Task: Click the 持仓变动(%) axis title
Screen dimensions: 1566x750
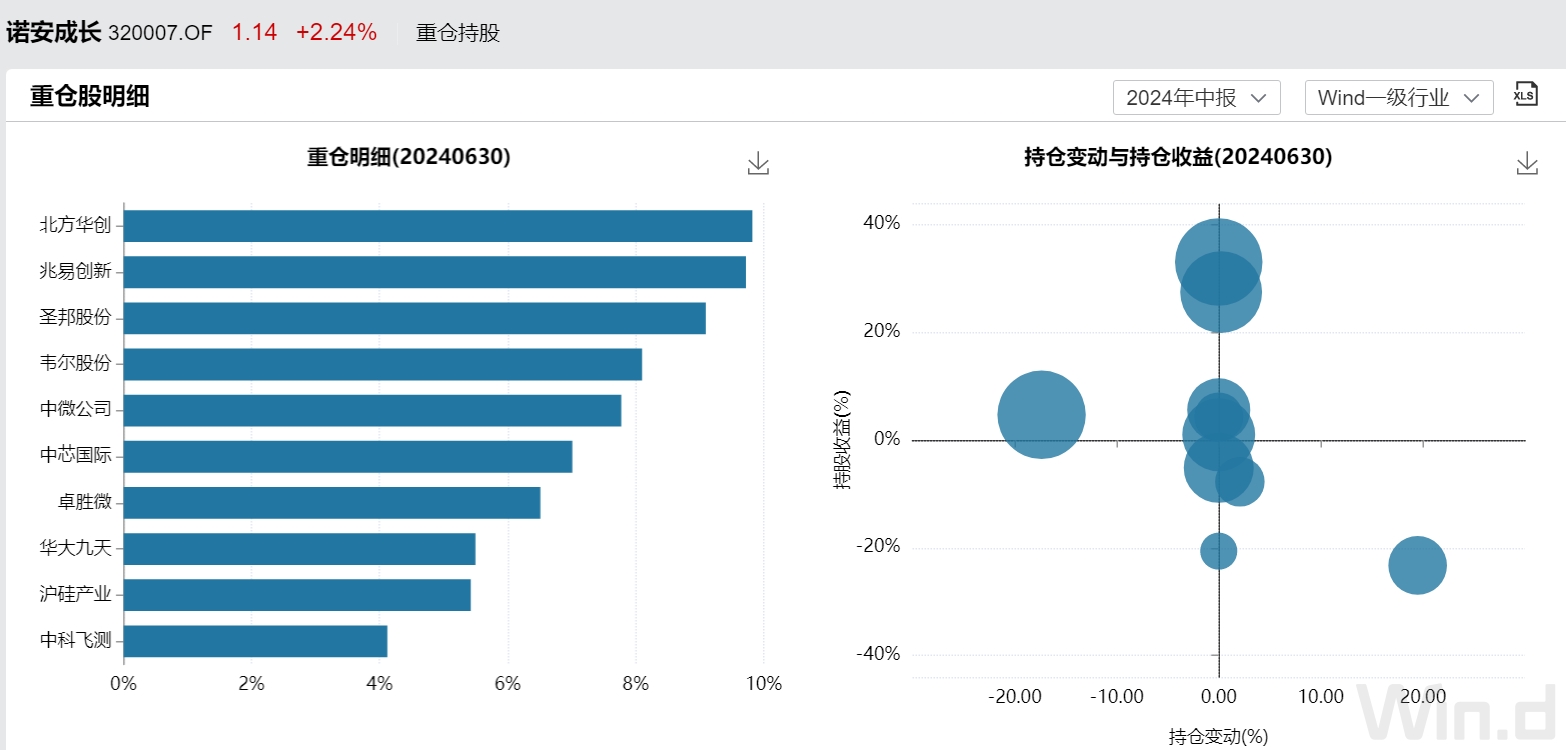Action: 1218,735
